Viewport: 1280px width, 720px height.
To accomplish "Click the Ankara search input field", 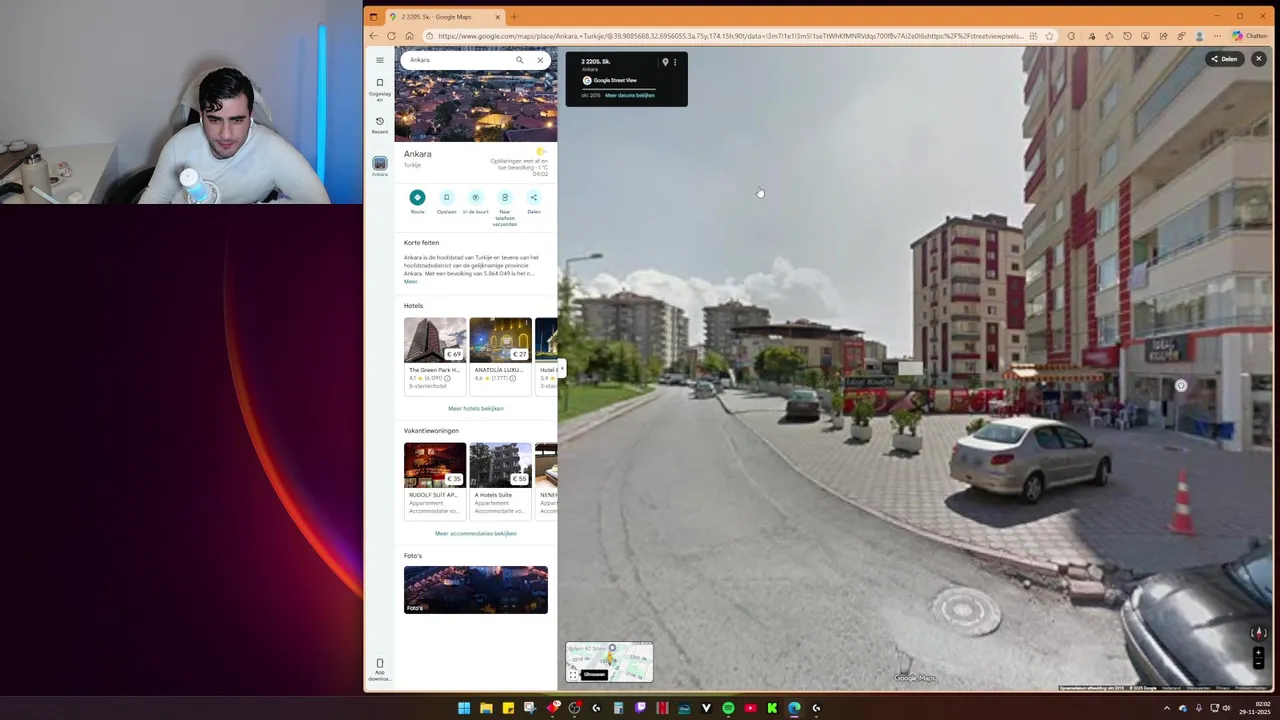I will pyautogui.click(x=458, y=60).
